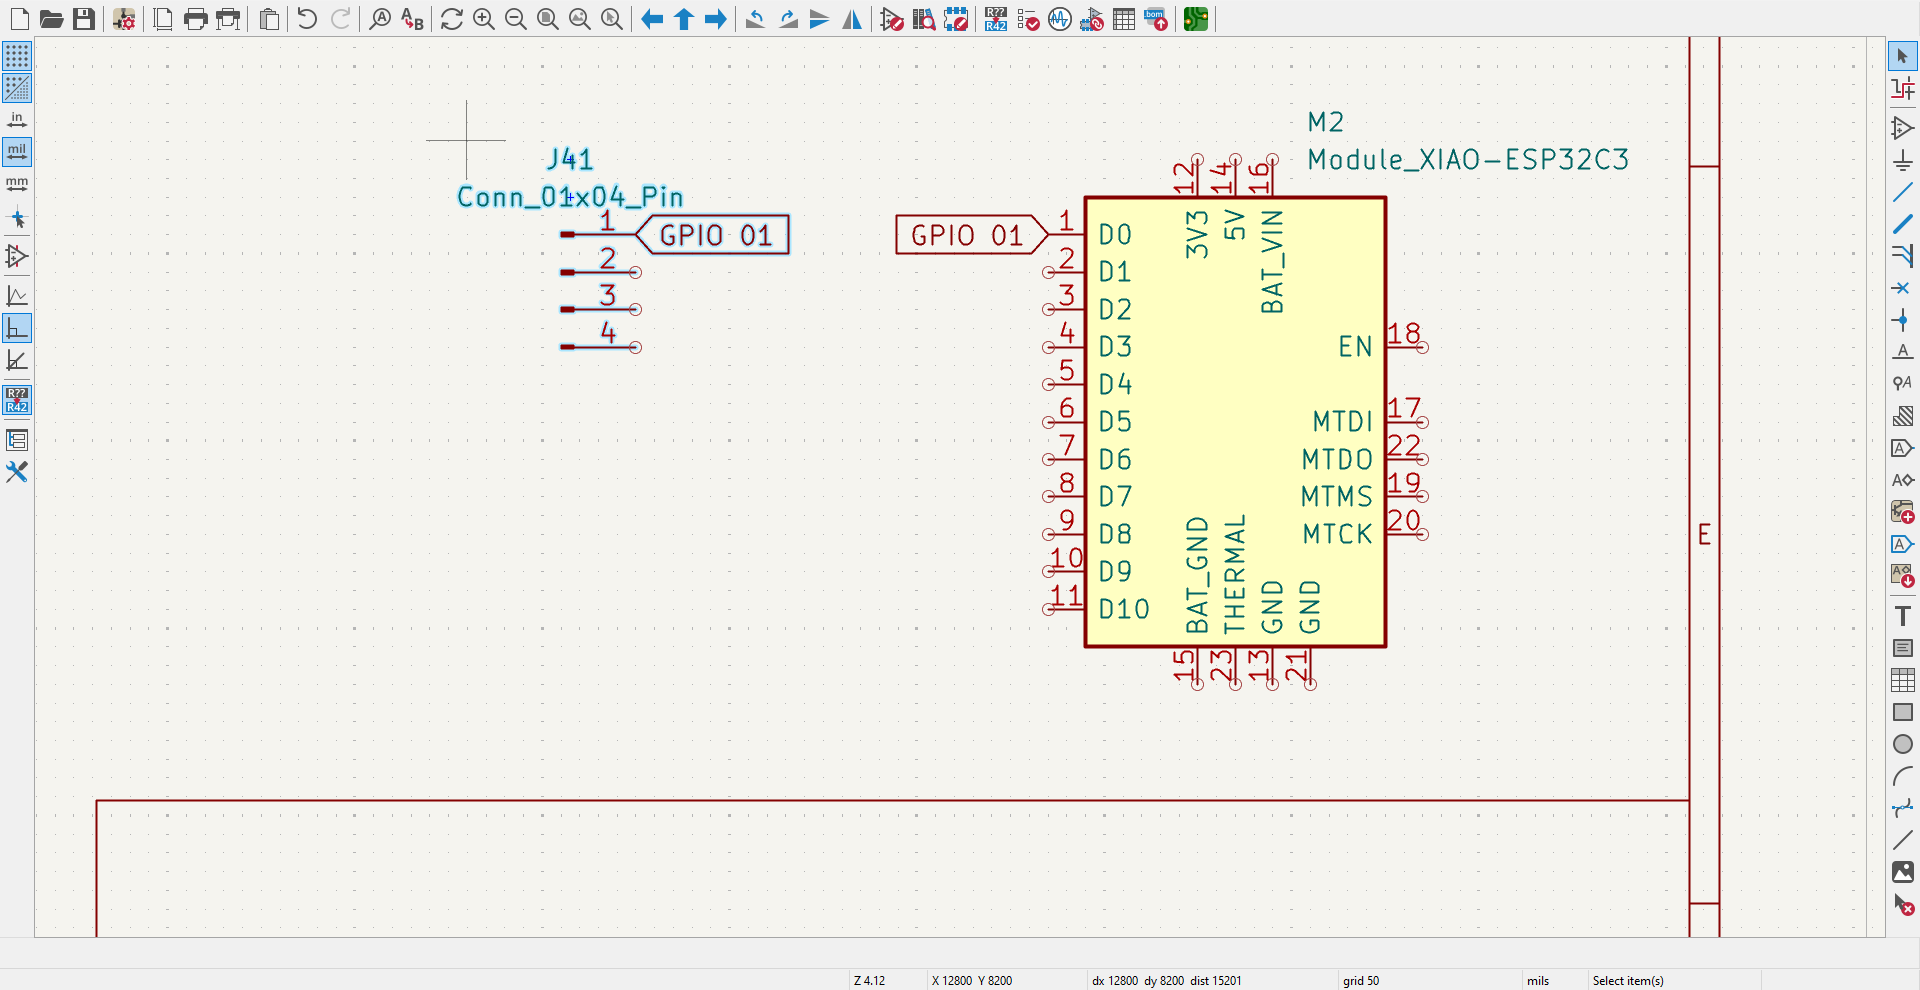Open an existing schematic file
1920x990 pixels.
[52, 19]
